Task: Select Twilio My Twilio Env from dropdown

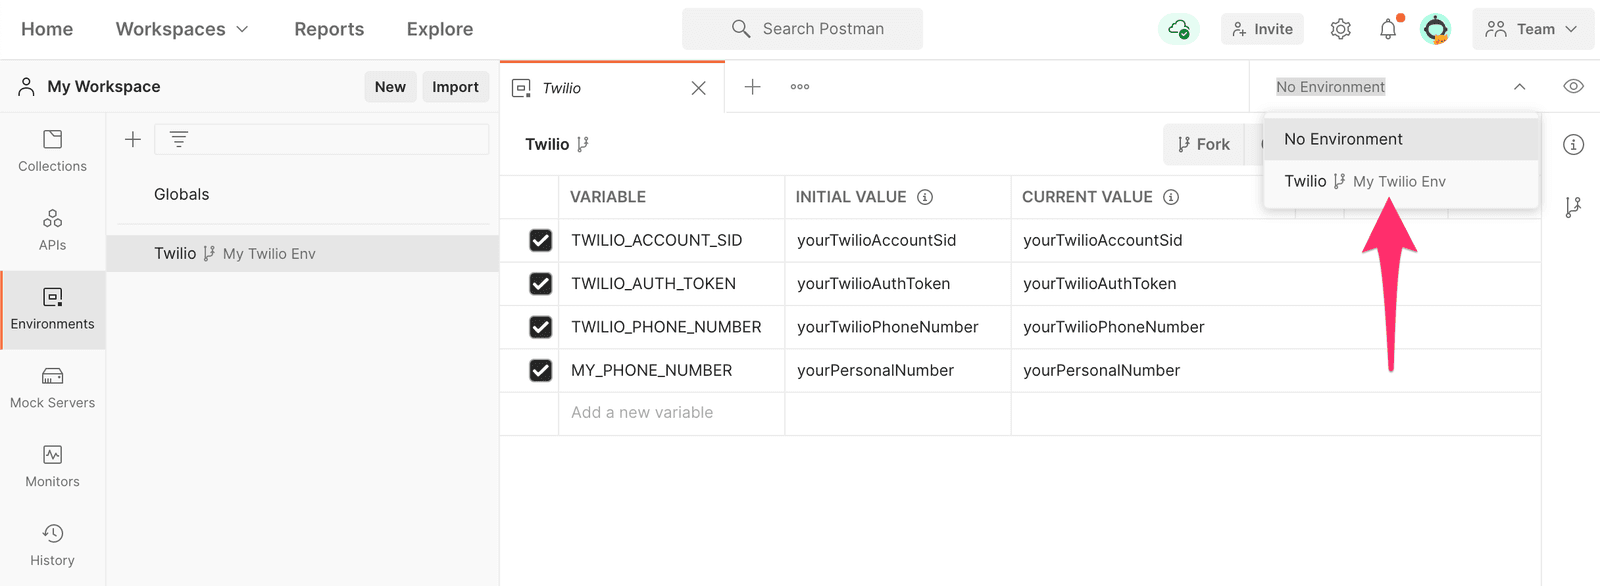Action: 1365,181
